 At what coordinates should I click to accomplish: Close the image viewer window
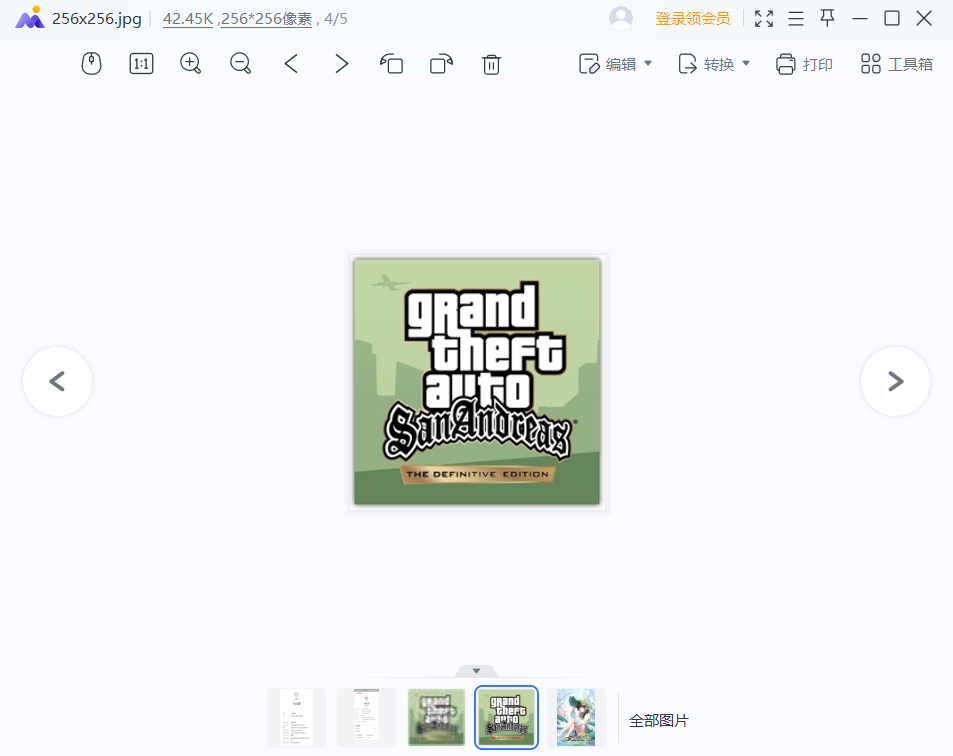(x=924, y=18)
